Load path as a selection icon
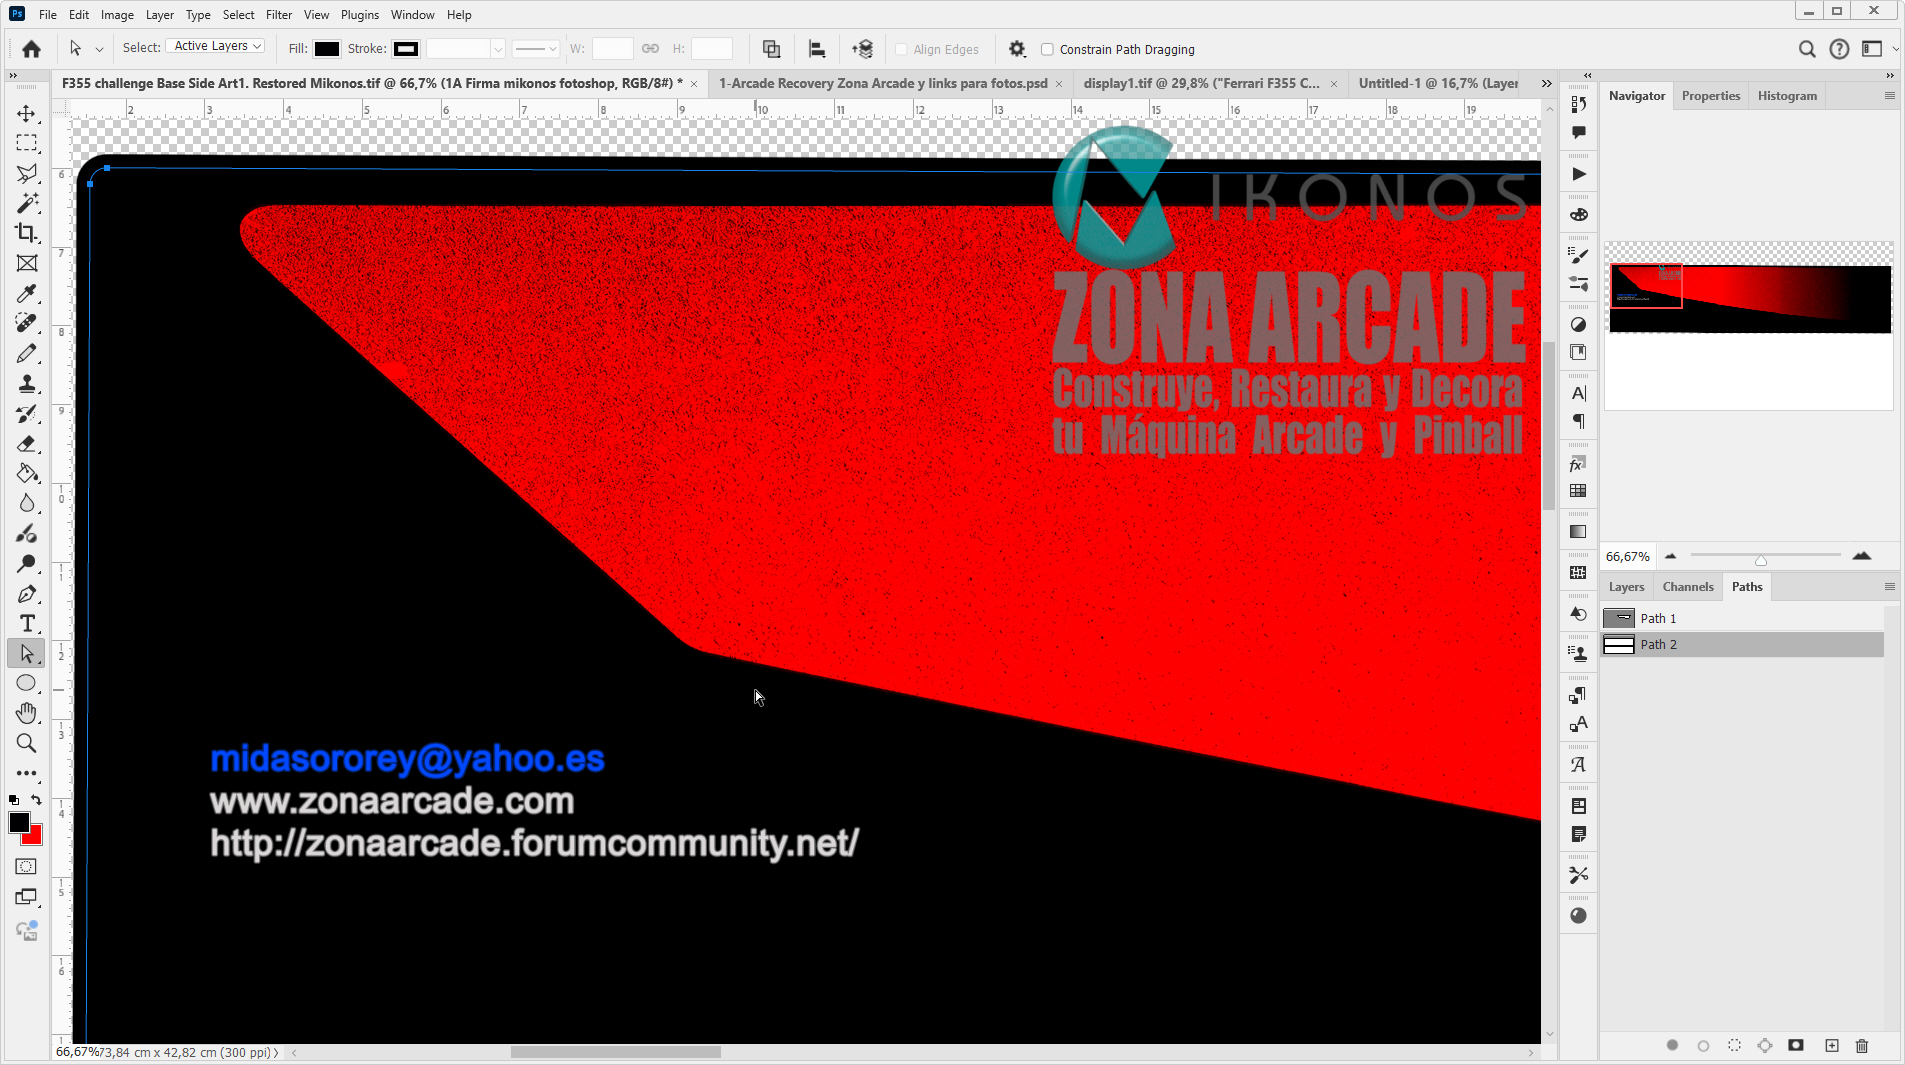 pyautogui.click(x=1734, y=1045)
